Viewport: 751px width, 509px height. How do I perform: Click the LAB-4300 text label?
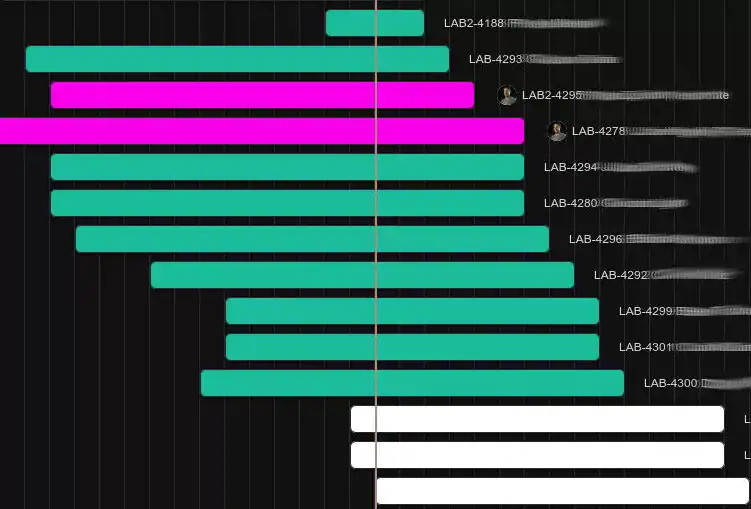tap(670, 383)
